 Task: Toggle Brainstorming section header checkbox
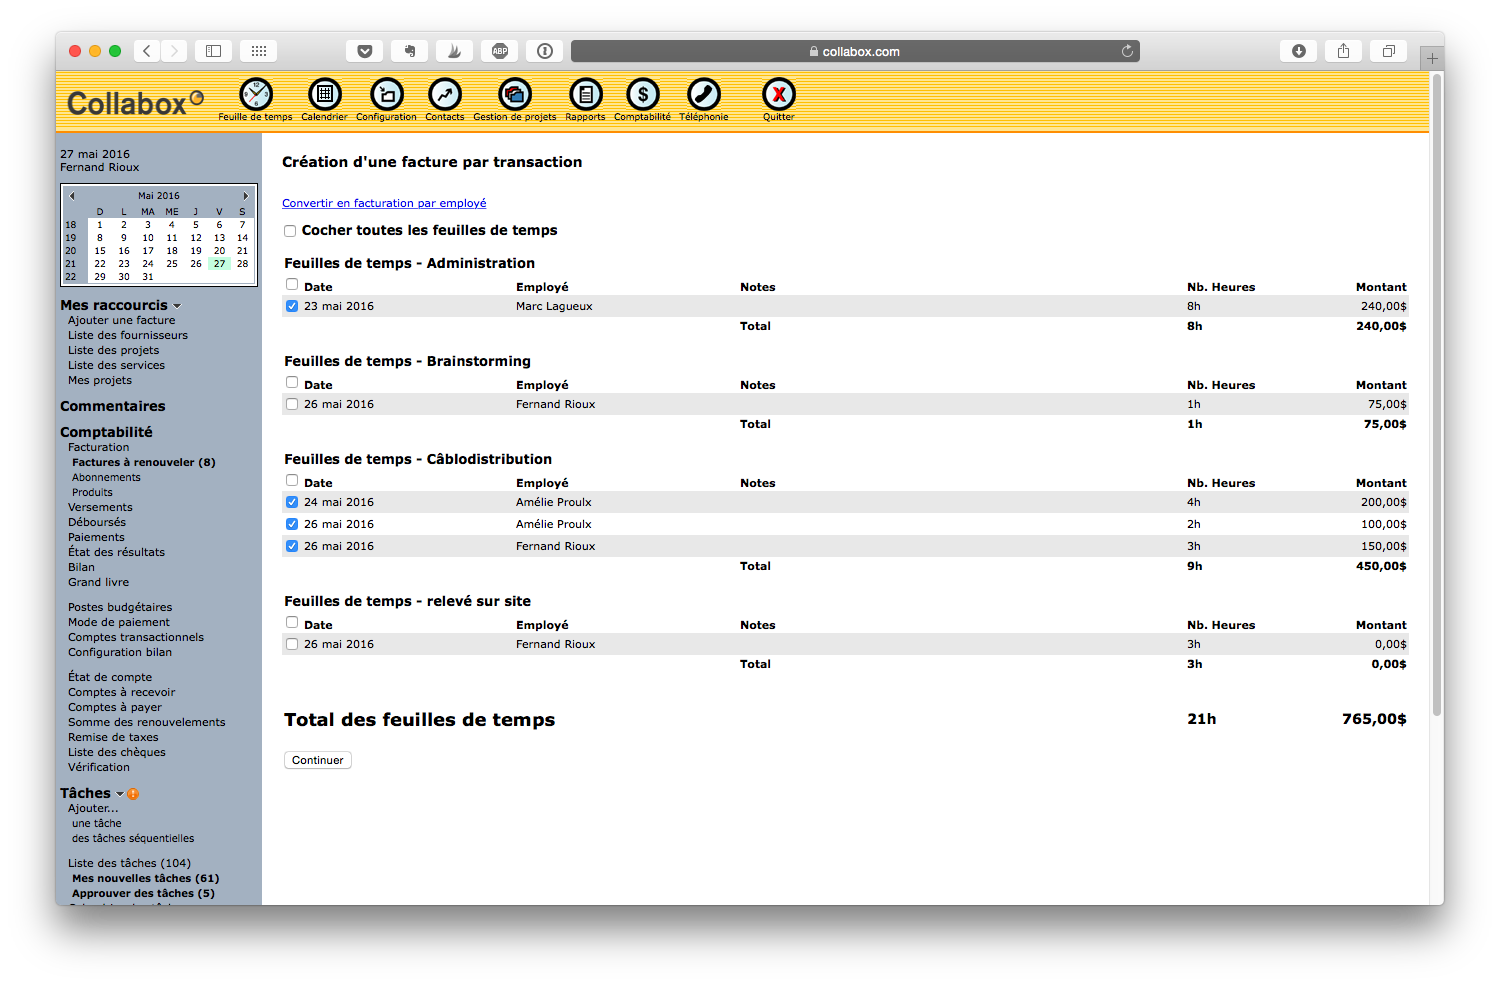(292, 383)
